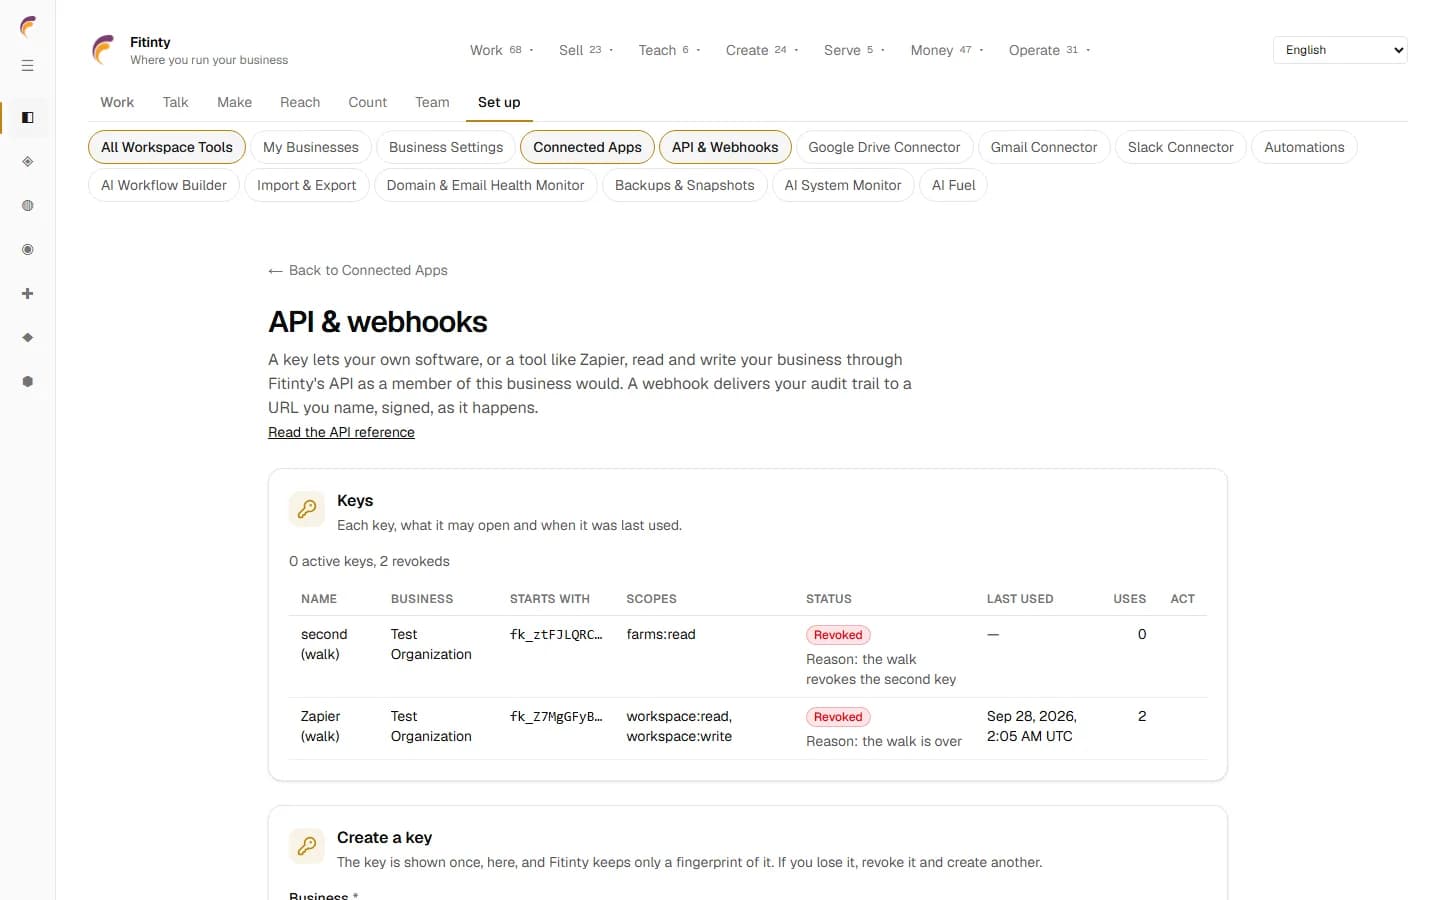Screen dimensions: 1440x900
Task: Click the farms:read scope text
Action: click(x=661, y=634)
